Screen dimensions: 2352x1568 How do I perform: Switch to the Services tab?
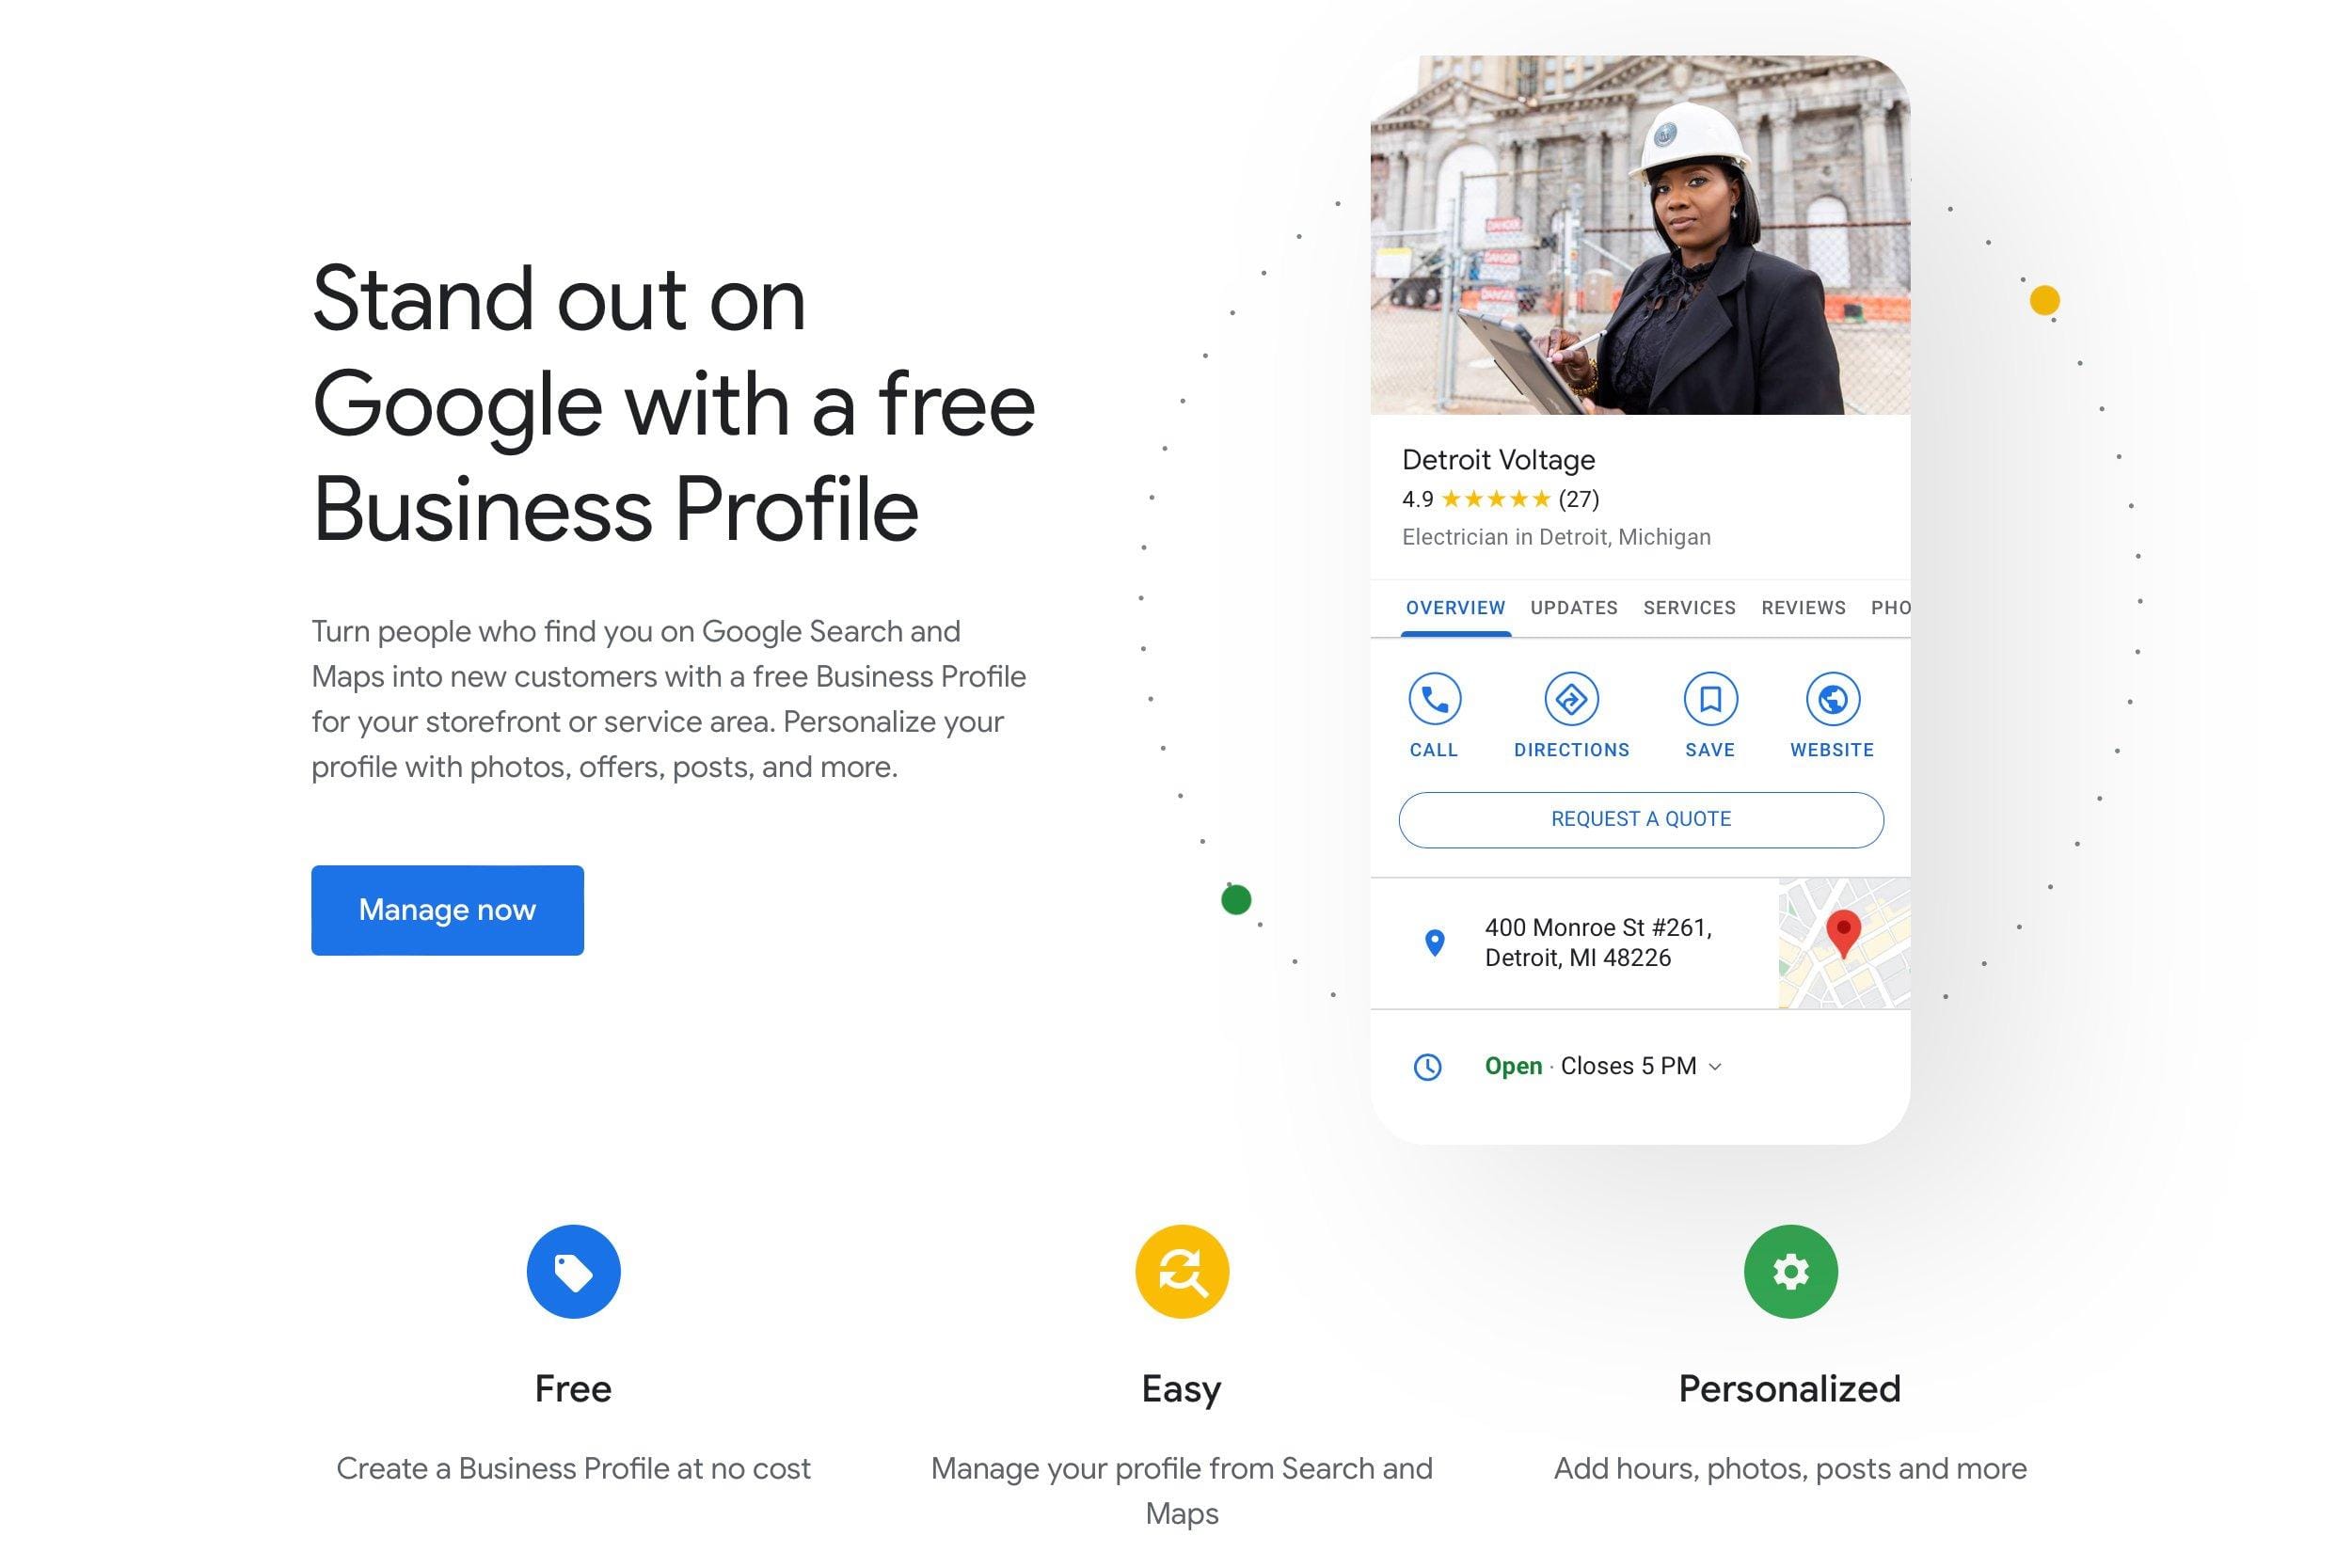point(1687,608)
